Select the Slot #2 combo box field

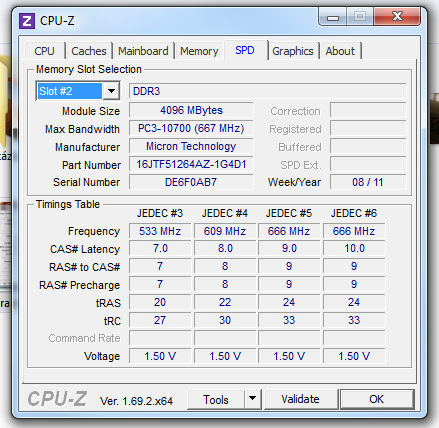(78, 91)
